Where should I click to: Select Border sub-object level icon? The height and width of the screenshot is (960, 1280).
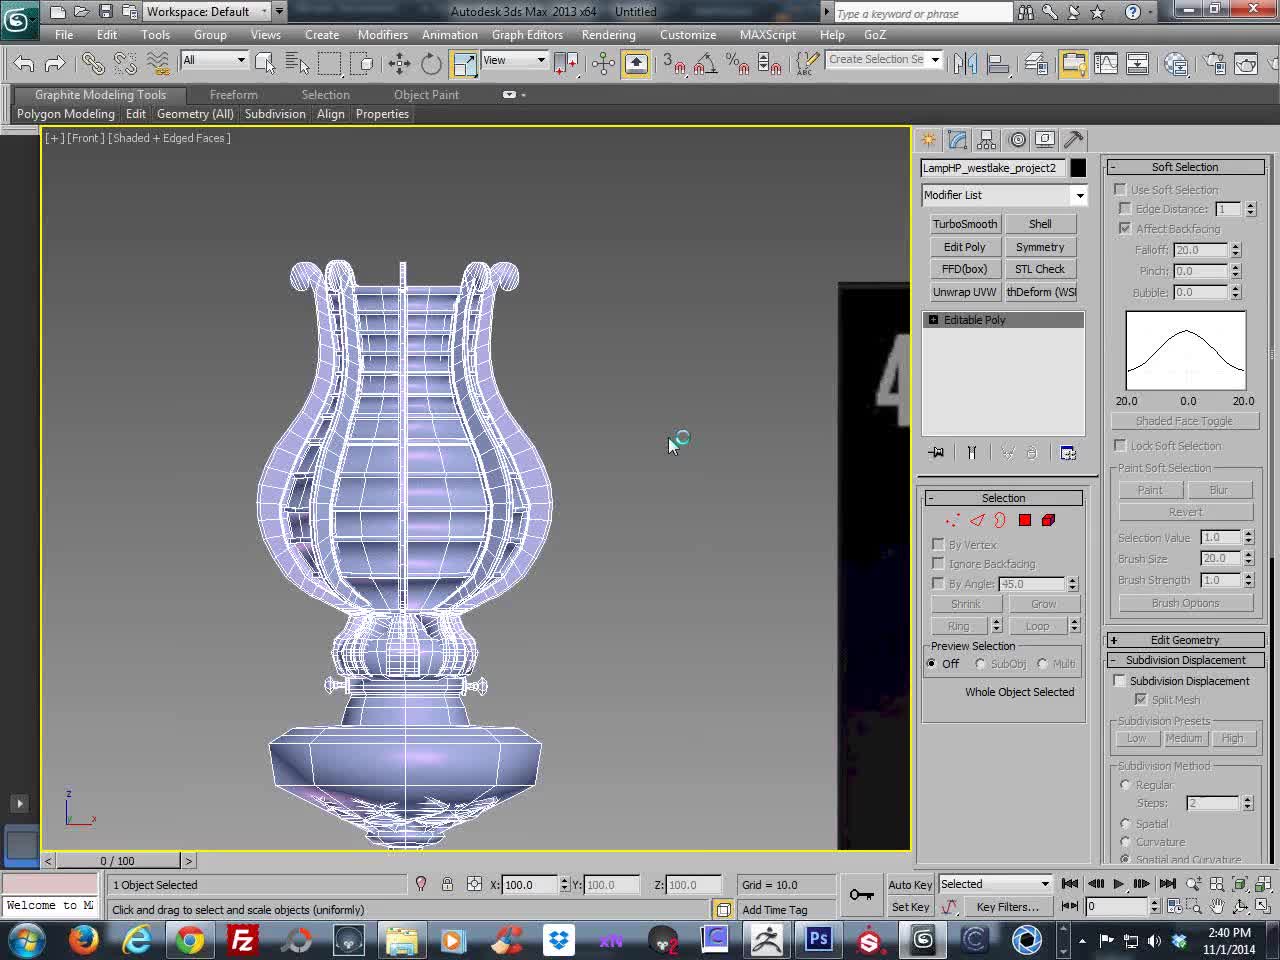(x=1000, y=520)
